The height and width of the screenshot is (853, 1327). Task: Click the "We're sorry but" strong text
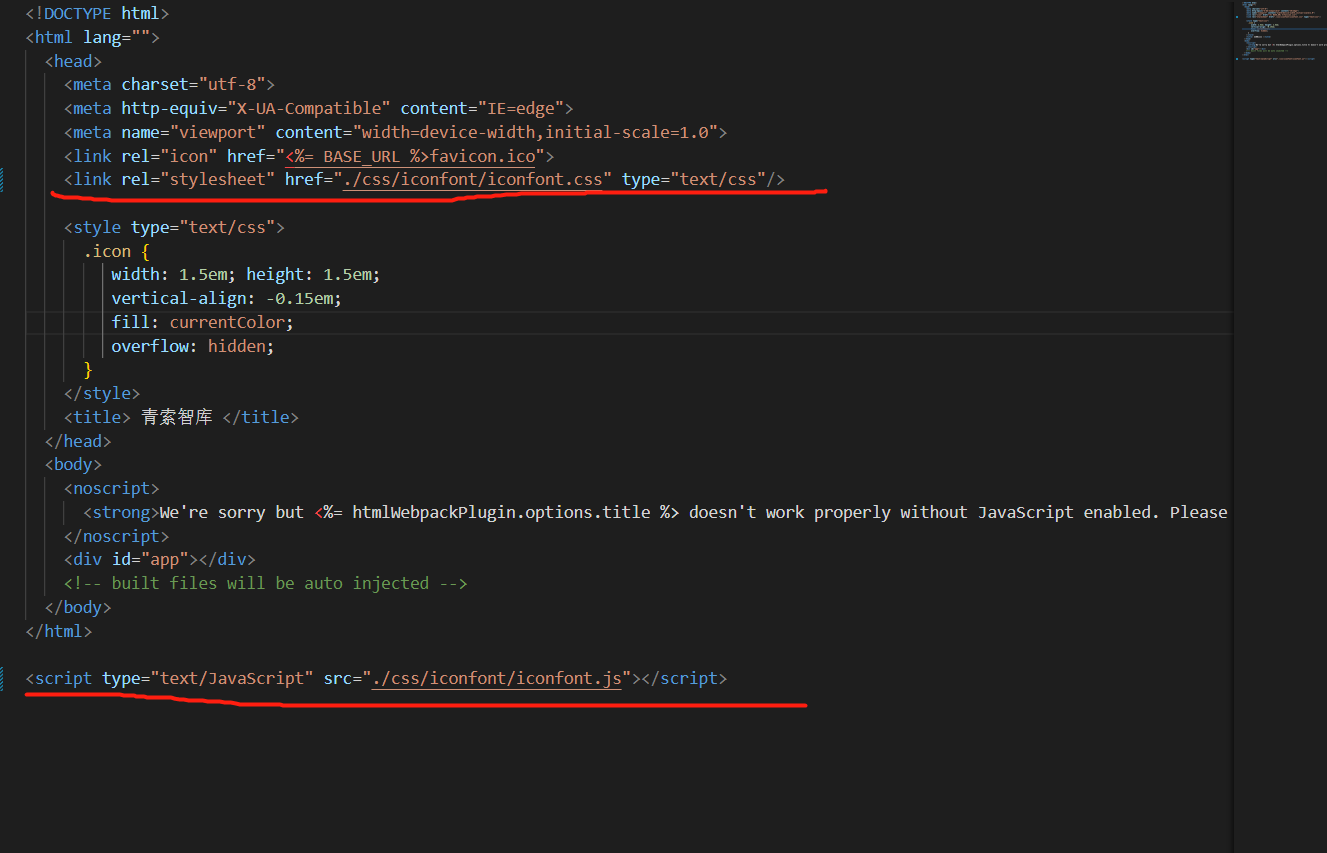pos(232,512)
